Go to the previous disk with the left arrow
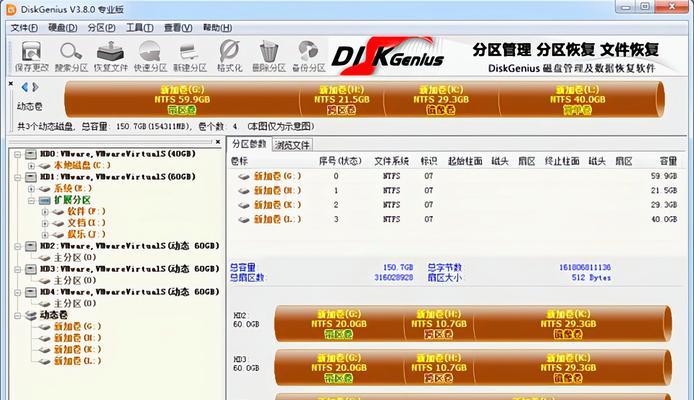Viewport: 694px width, 400px height. pyautogui.click(x=25, y=87)
